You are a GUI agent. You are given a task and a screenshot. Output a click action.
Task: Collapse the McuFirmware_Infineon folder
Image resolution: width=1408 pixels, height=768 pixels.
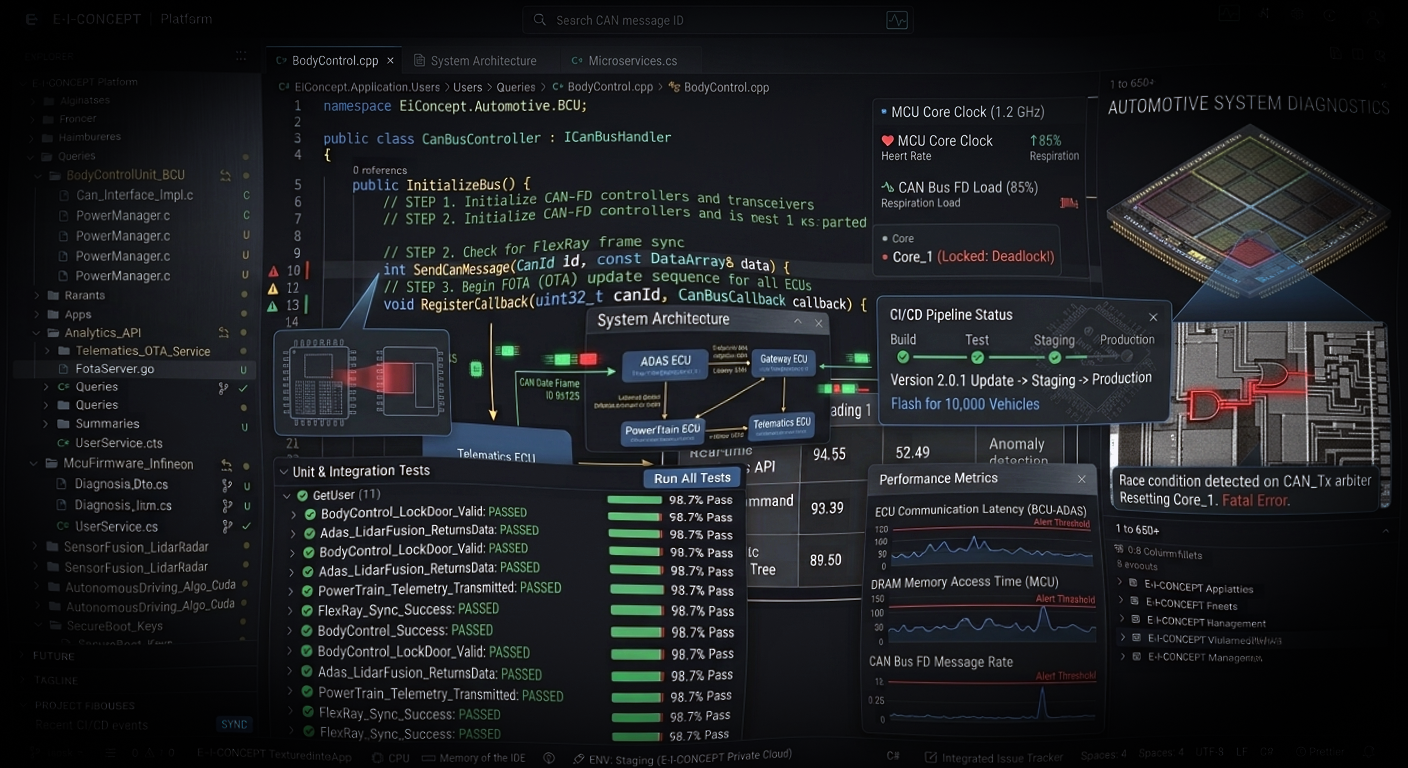point(36,464)
